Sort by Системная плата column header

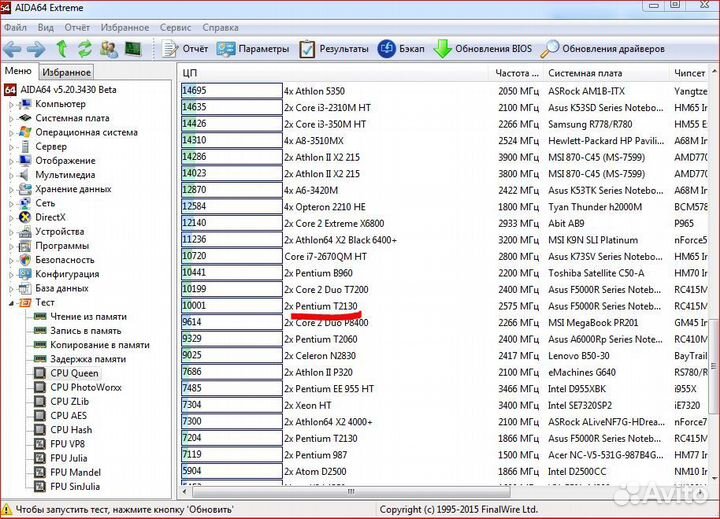pyautogui.click(x=606, y=73)
